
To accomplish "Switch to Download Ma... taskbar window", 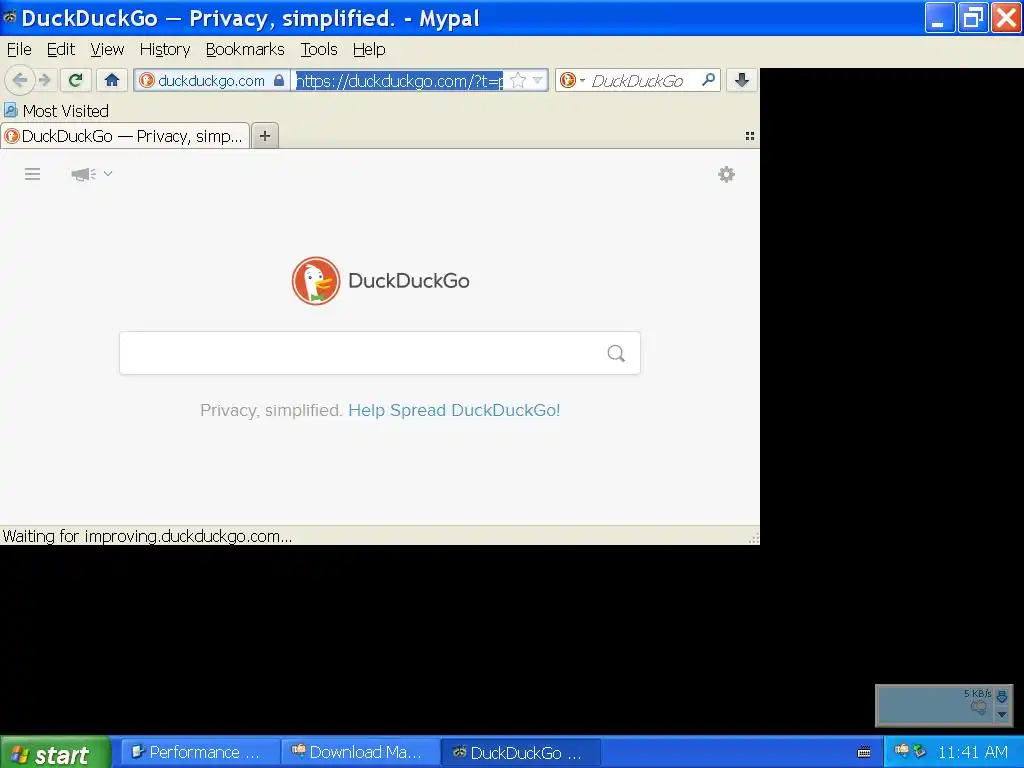I will [362, 753].
